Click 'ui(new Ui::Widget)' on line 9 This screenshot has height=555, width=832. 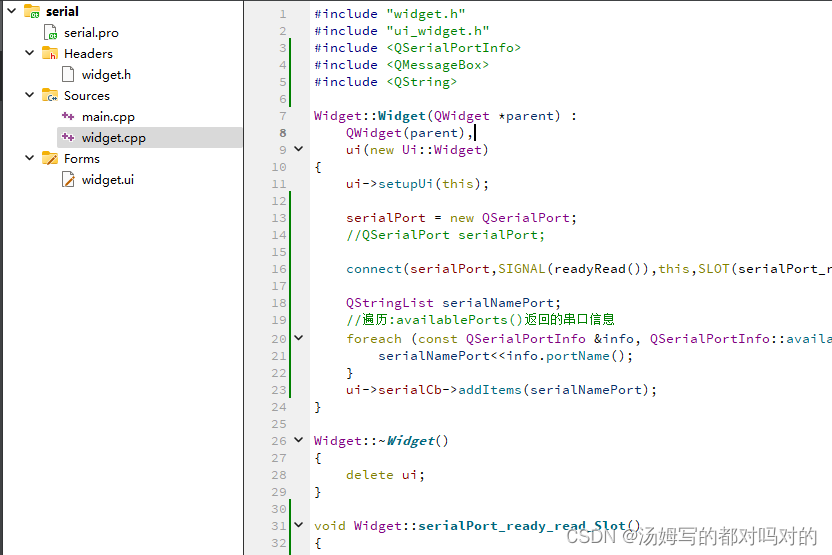click(417, 150)
